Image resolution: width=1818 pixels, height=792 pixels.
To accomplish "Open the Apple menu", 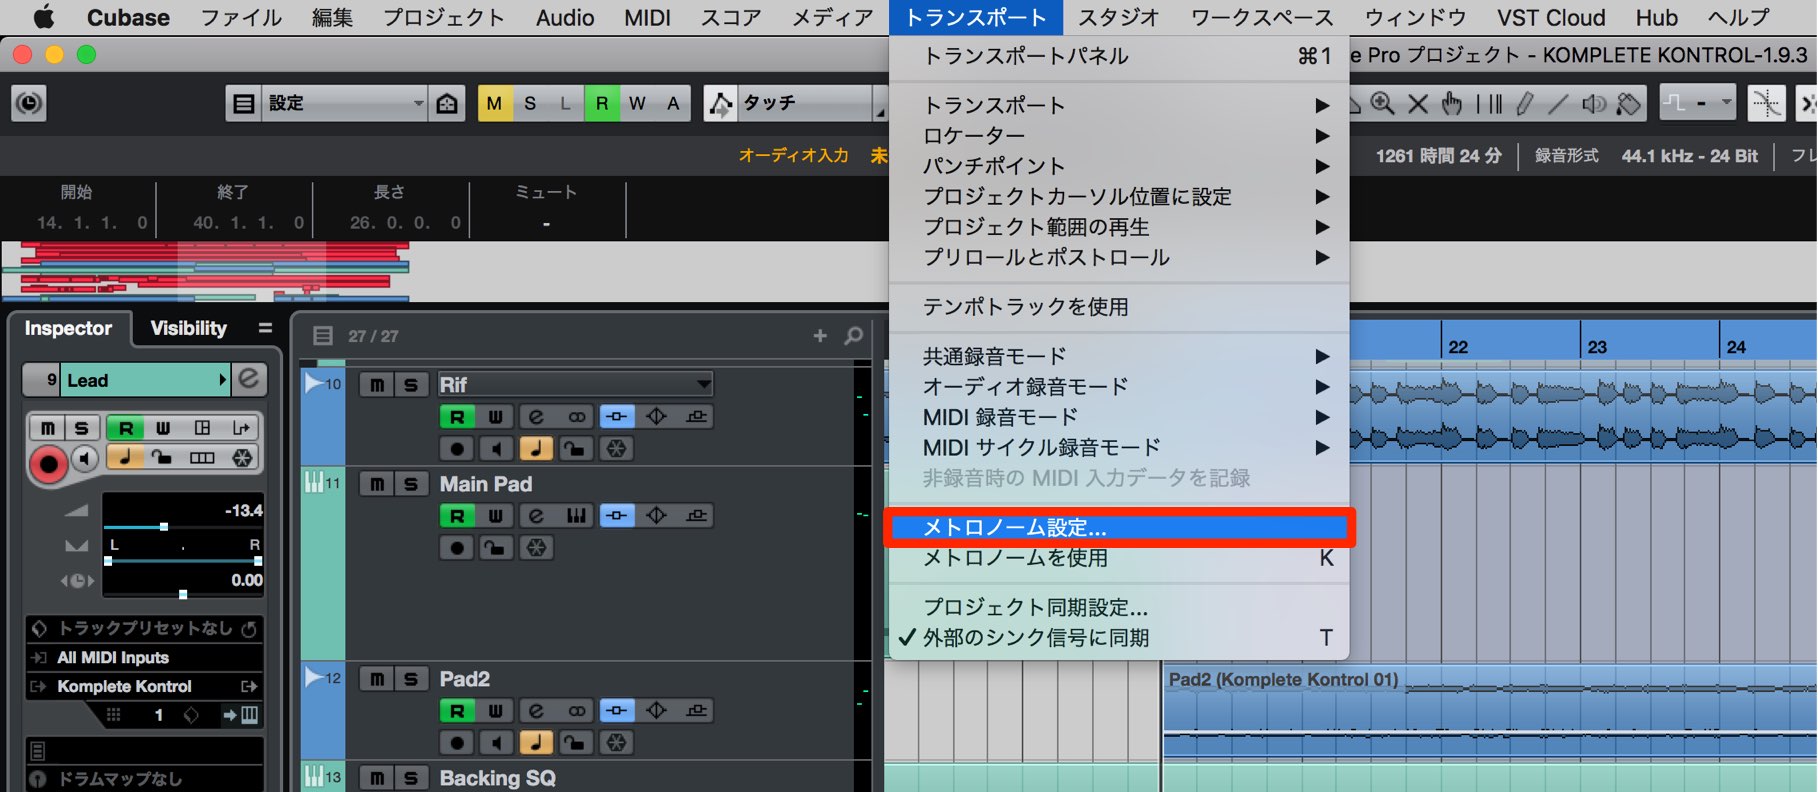I will (43, 18).
